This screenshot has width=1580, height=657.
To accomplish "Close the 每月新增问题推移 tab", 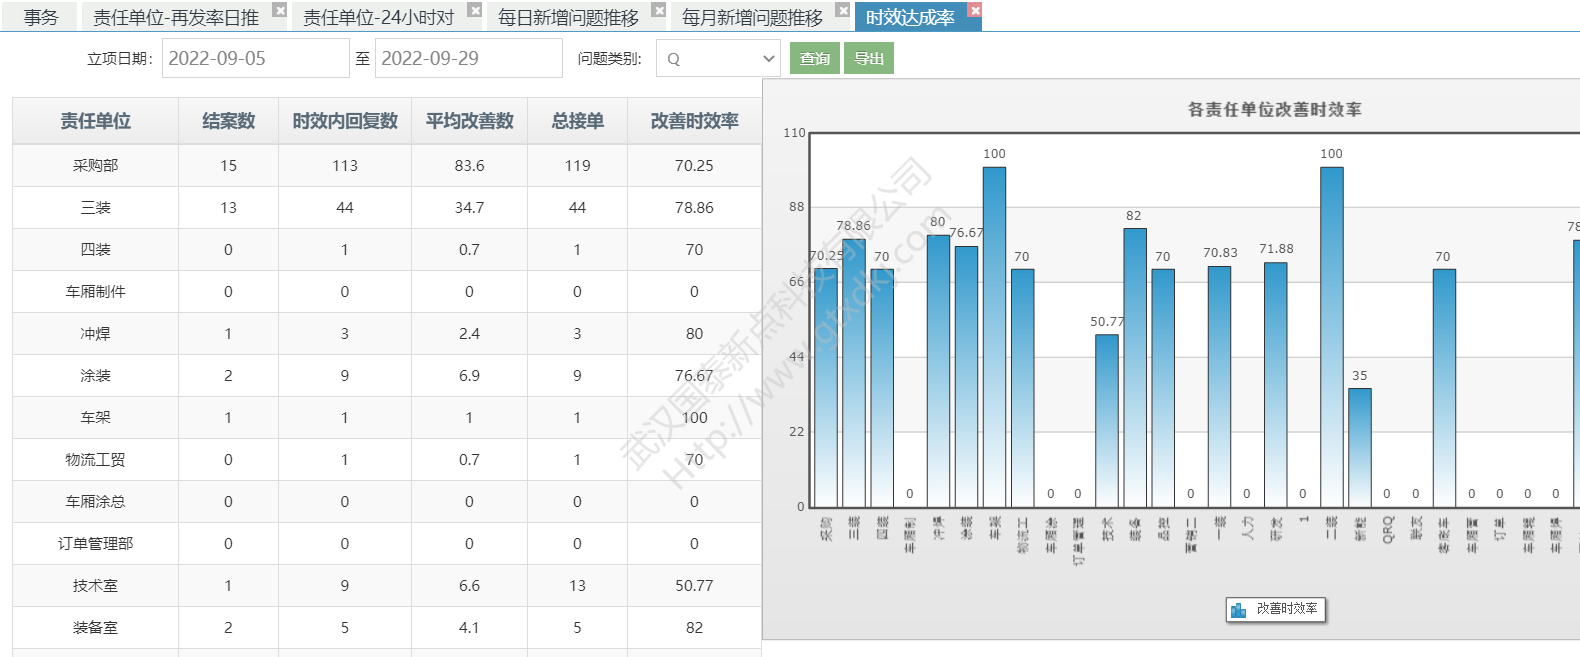I will [x=843, y=10].
